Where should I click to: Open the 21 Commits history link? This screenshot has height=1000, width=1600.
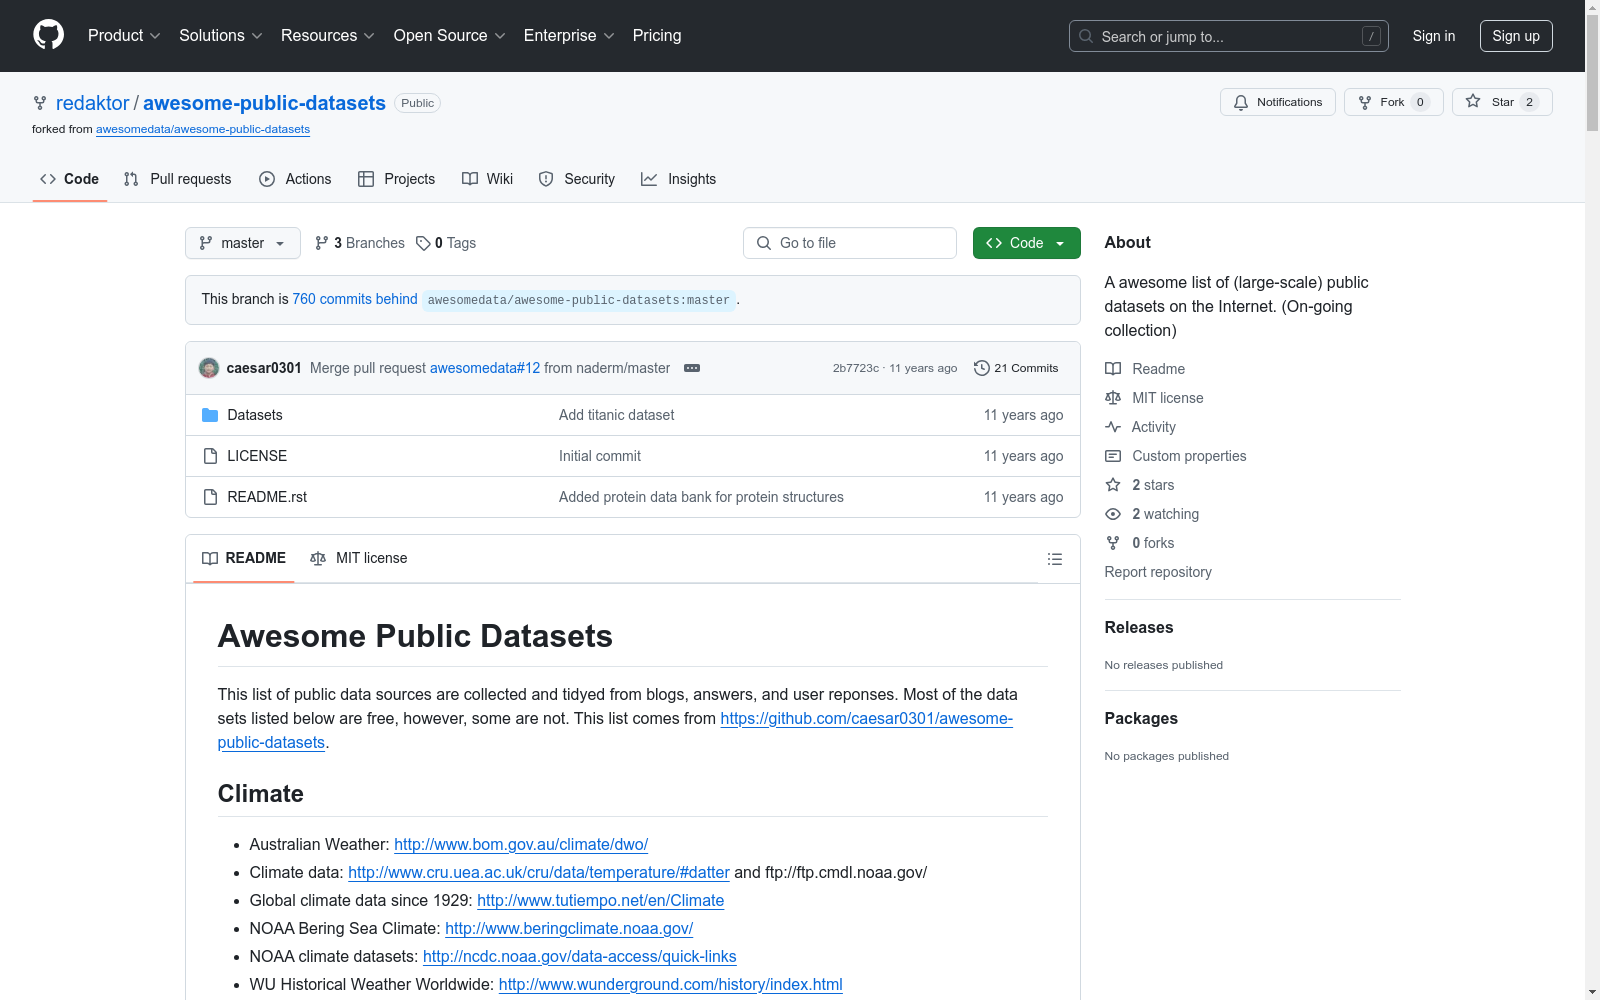tap(1016, 368)
